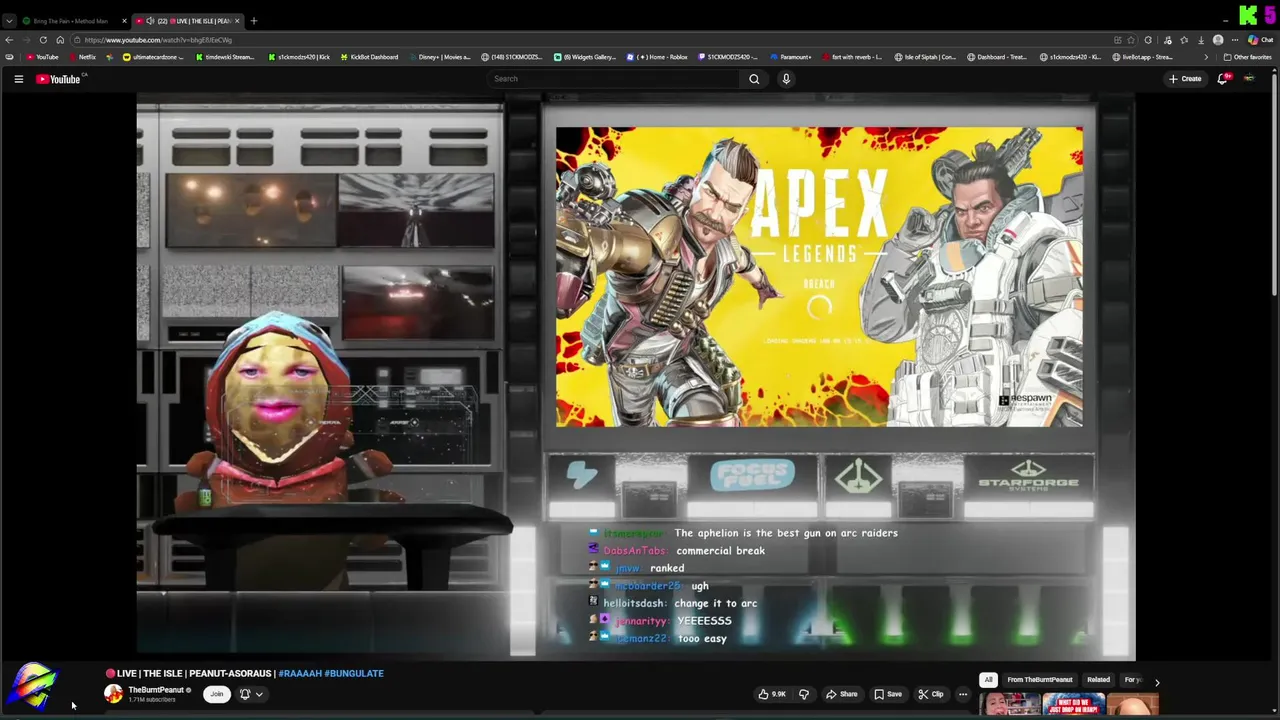
Task: Open the Isle of Siptah bookmark
Action: tap(925, 57)
